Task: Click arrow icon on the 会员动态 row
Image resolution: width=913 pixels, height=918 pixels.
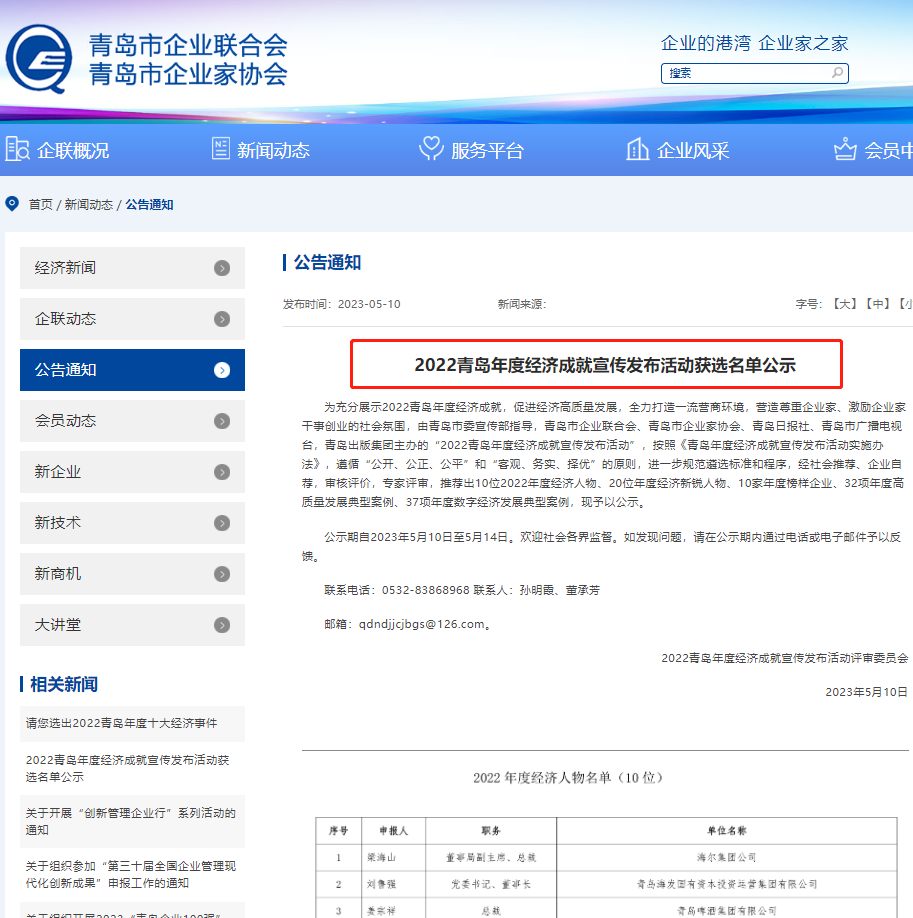Action: pyautogui.click(x=222, y=421)
